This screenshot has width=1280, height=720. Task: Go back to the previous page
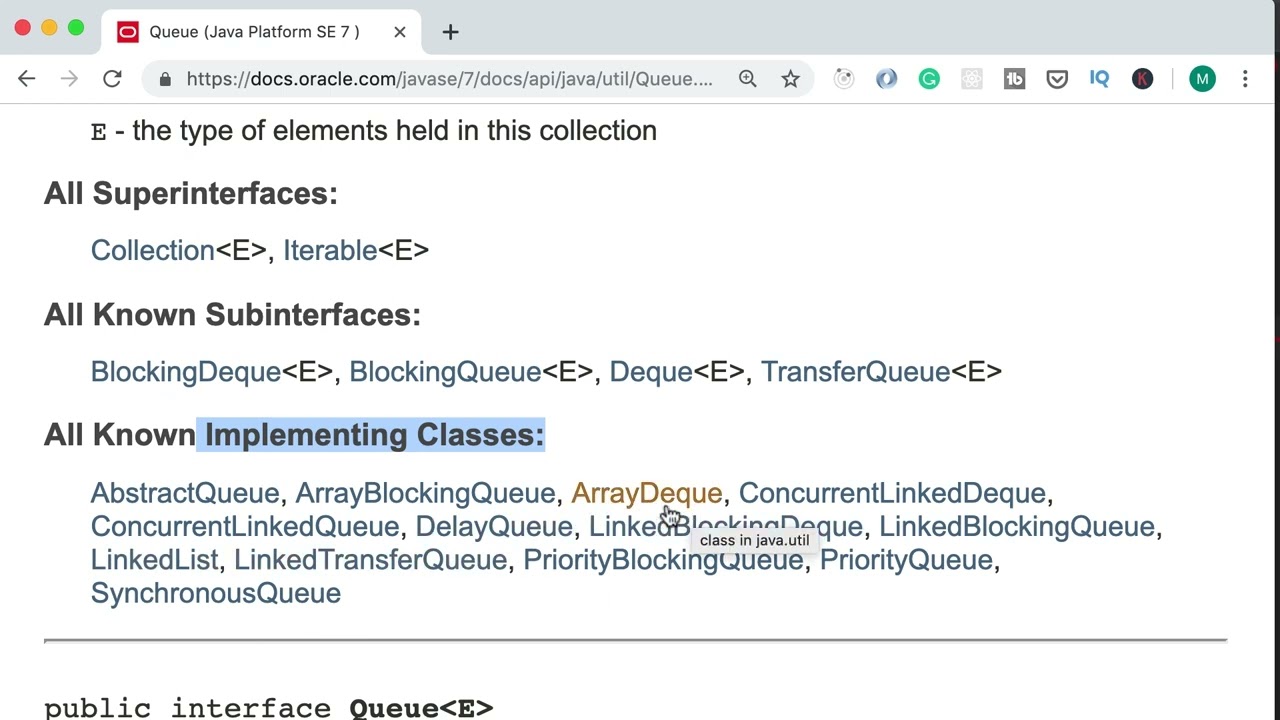pyautogui.click(x=27, y=79)
